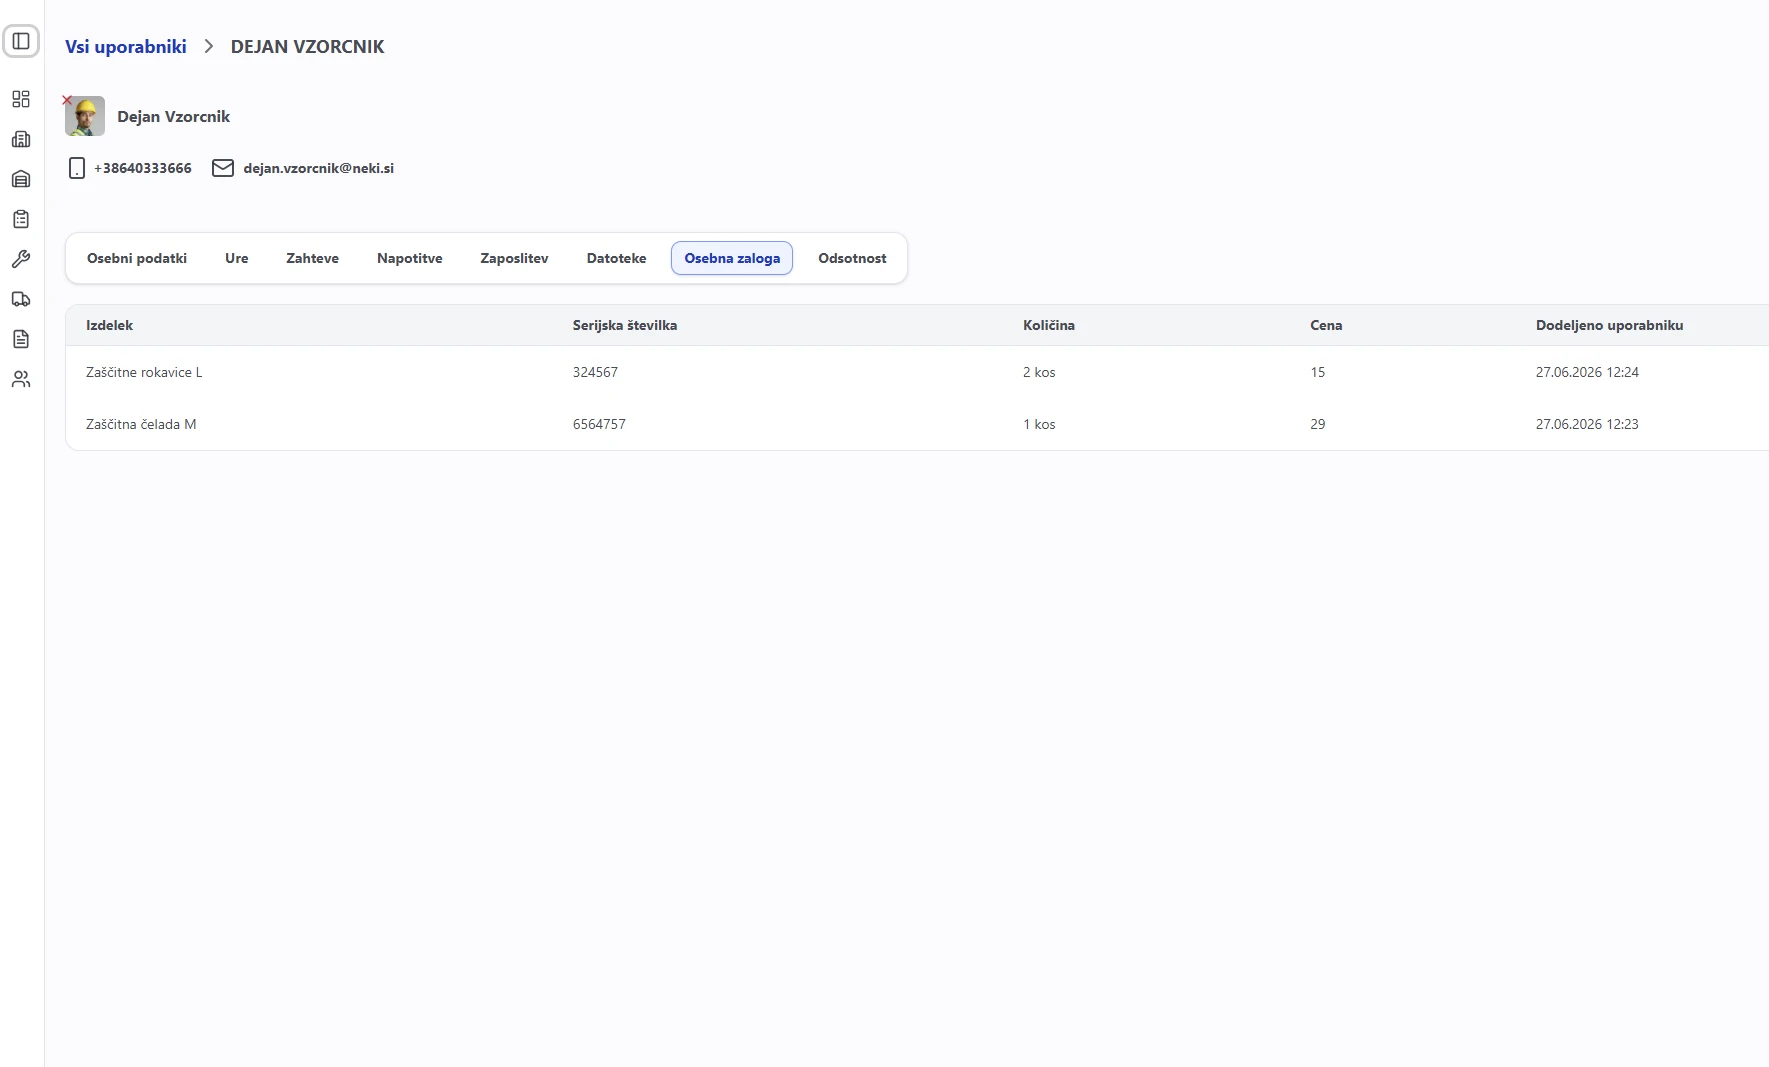Open the document file icon
This screenshot has height=1067, width=1769.
point(21,339)
